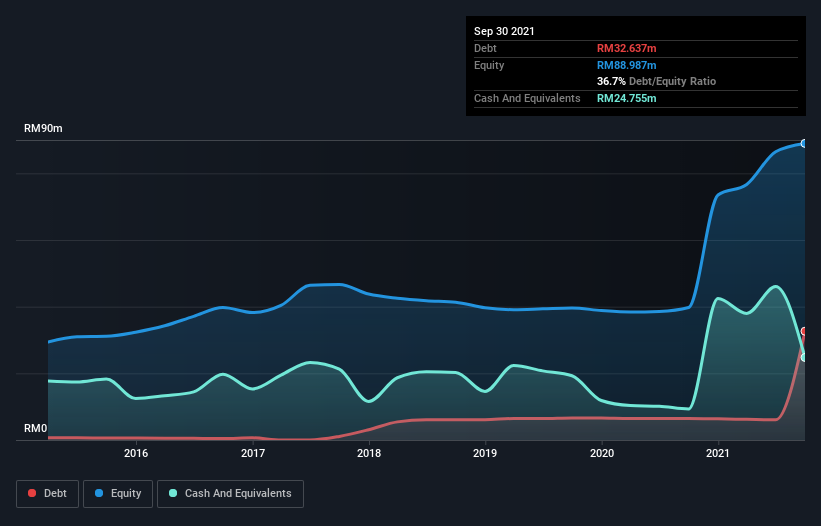Viewport: 821px width, 526px height.
Task: Click Cash And Equivalents label in tooltip
Action: (x=527, y=98)
